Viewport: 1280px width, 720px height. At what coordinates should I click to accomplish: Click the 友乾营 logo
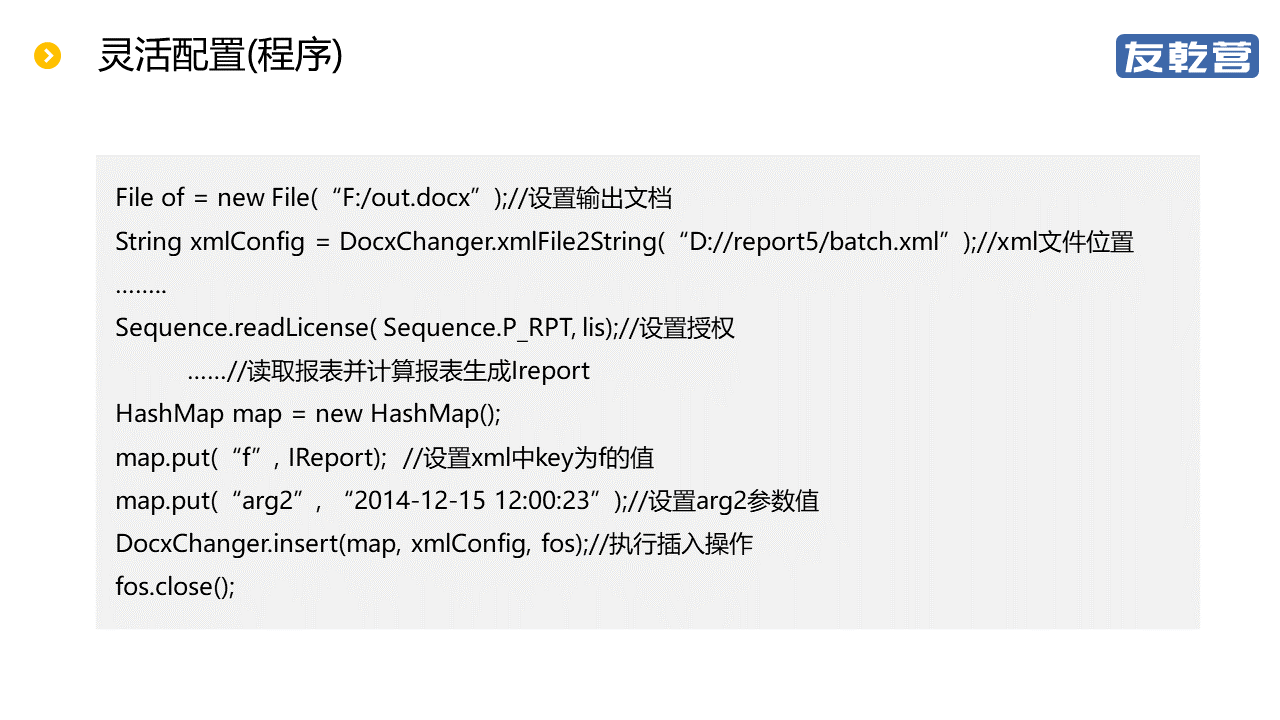pyautogui.click(x=1186, y=56)
